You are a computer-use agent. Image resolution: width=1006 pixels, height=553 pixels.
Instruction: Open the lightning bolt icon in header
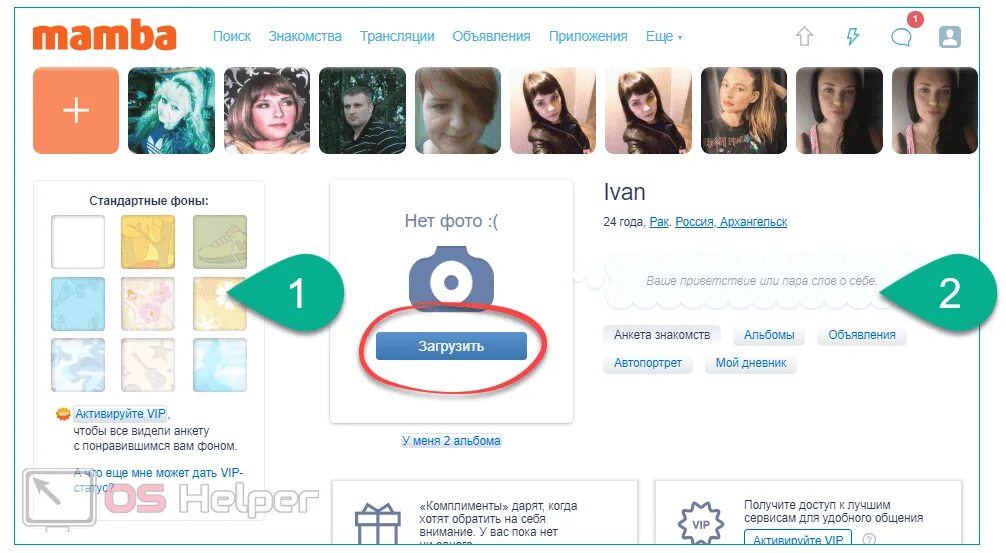pos(853,36)
